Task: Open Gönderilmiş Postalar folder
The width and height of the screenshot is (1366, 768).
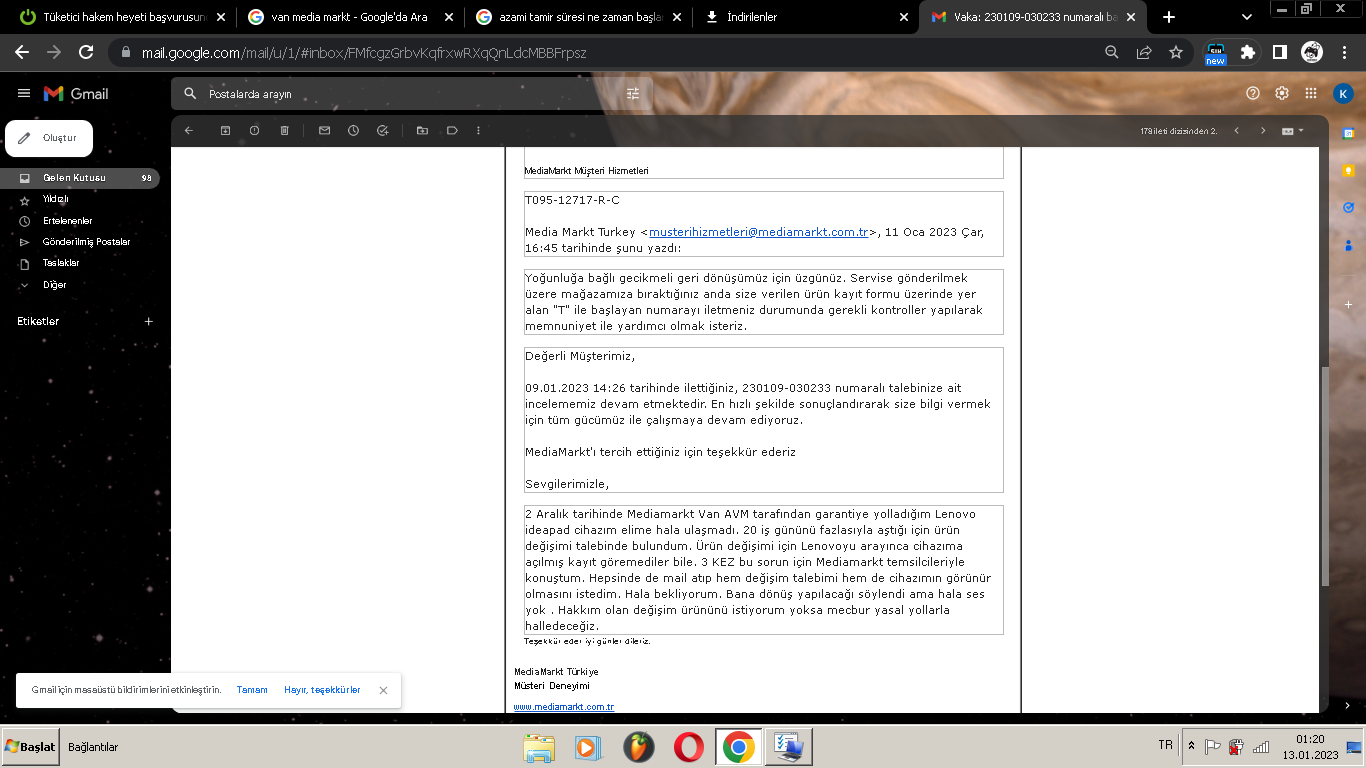Action: pyautogui.click(x=80, y=242)
